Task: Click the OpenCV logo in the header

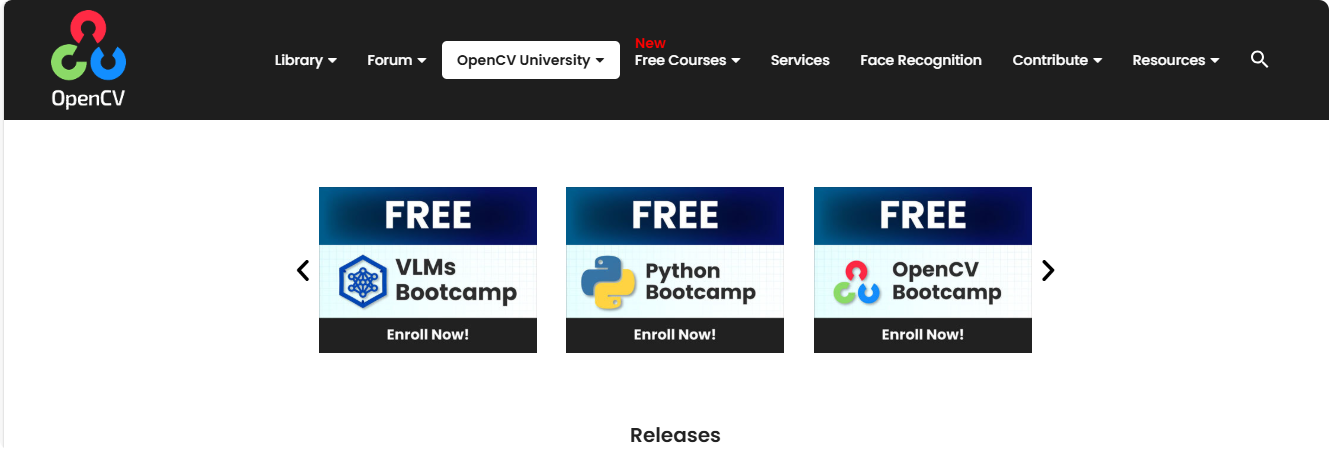Action: tap(89, 60)
